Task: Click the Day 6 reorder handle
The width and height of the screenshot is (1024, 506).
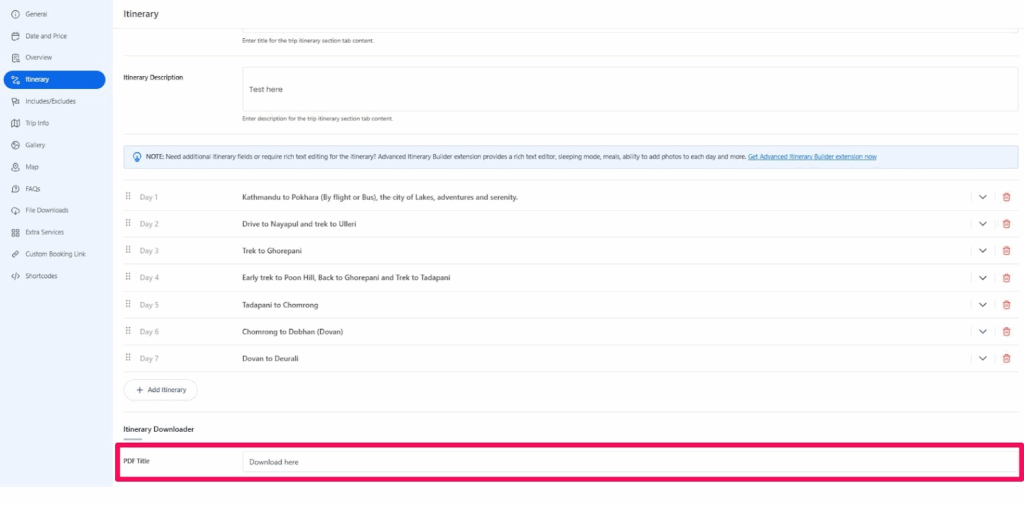Action: point(128,331)
